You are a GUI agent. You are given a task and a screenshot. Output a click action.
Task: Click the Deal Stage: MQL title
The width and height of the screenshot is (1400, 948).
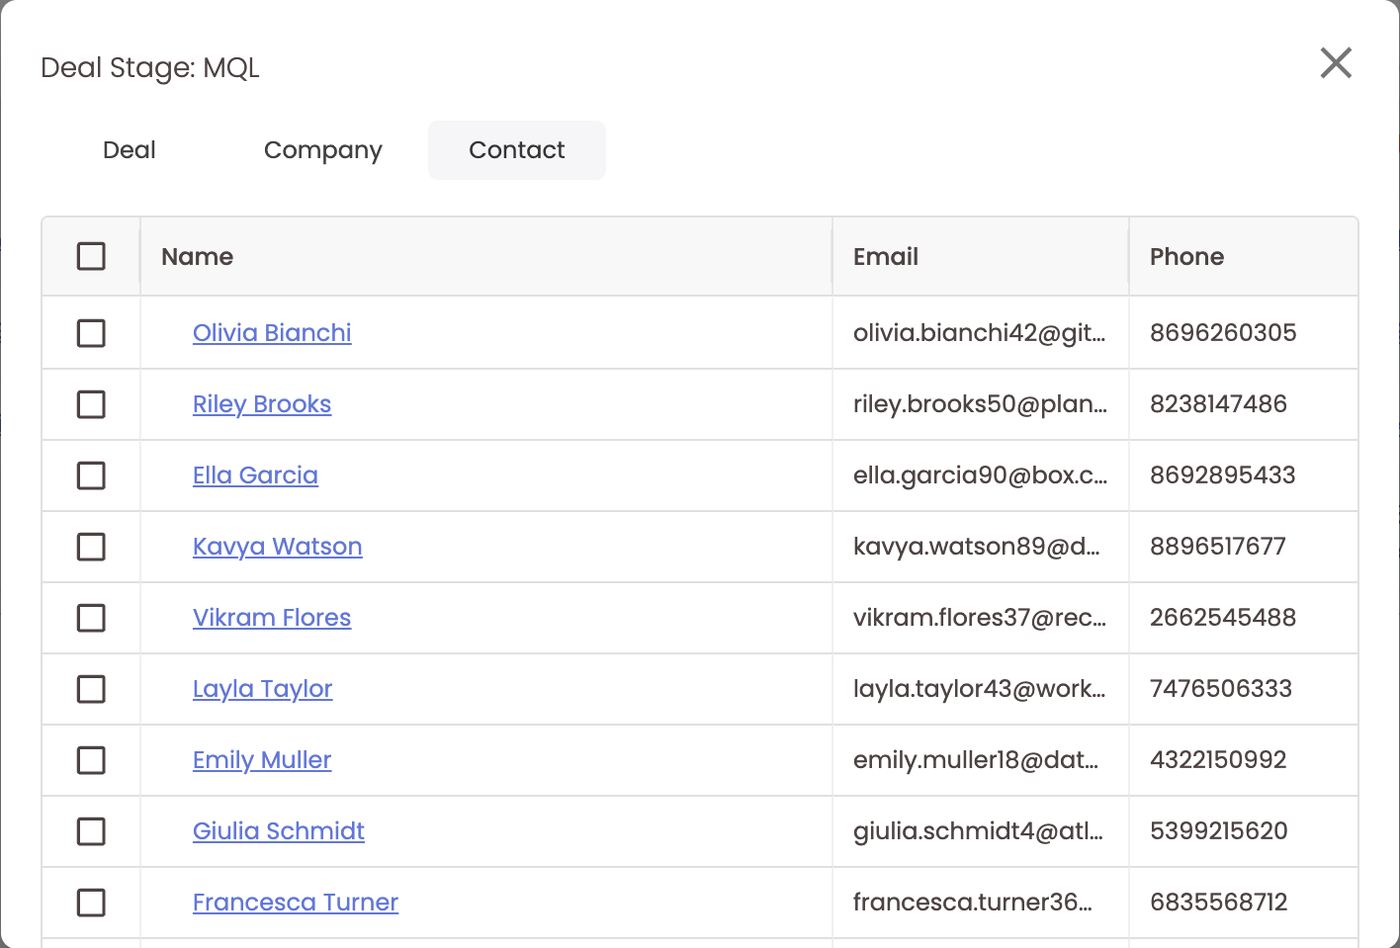pyautogui.click(x=150, y=68)
